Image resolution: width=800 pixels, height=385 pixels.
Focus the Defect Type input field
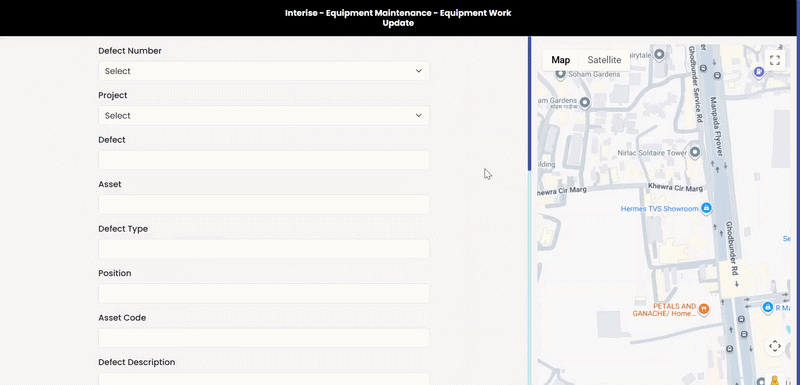click(264, 249)
